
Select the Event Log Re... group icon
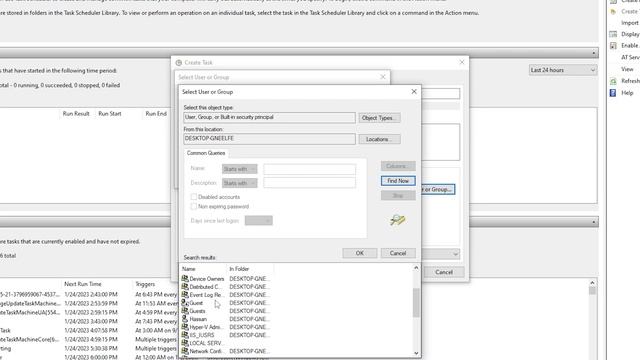click(x=185, y=294)
